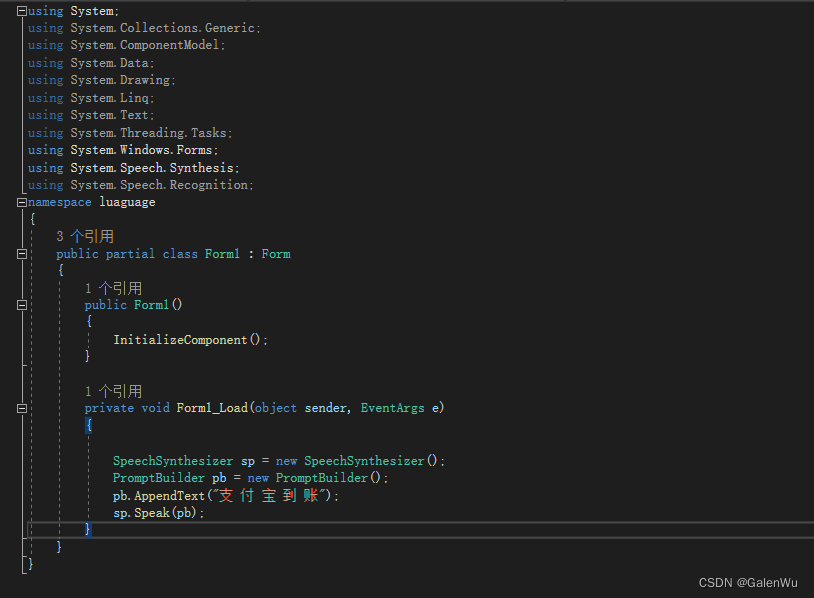Click 'System.Linq' in its using line
This screenshot has width=814, height=598.
[110, 98]
